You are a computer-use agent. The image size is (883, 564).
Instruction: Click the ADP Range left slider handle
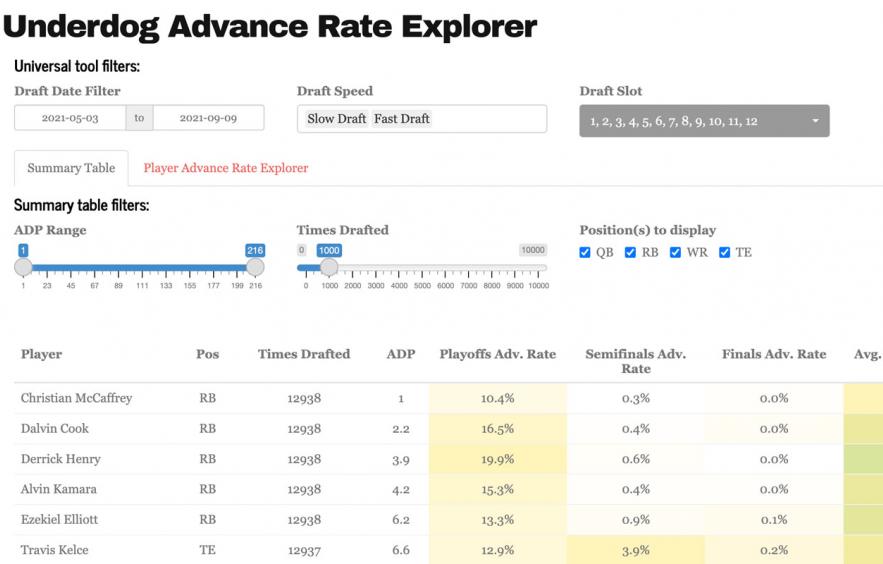23,267
